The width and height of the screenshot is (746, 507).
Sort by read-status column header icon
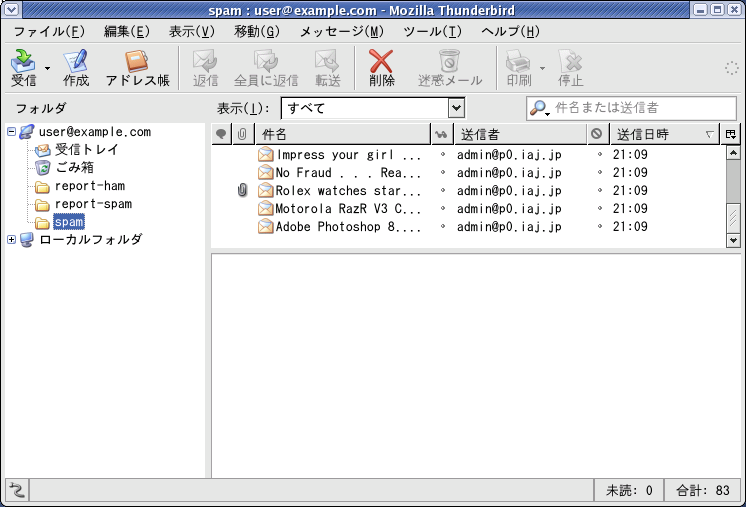(442, 134)
